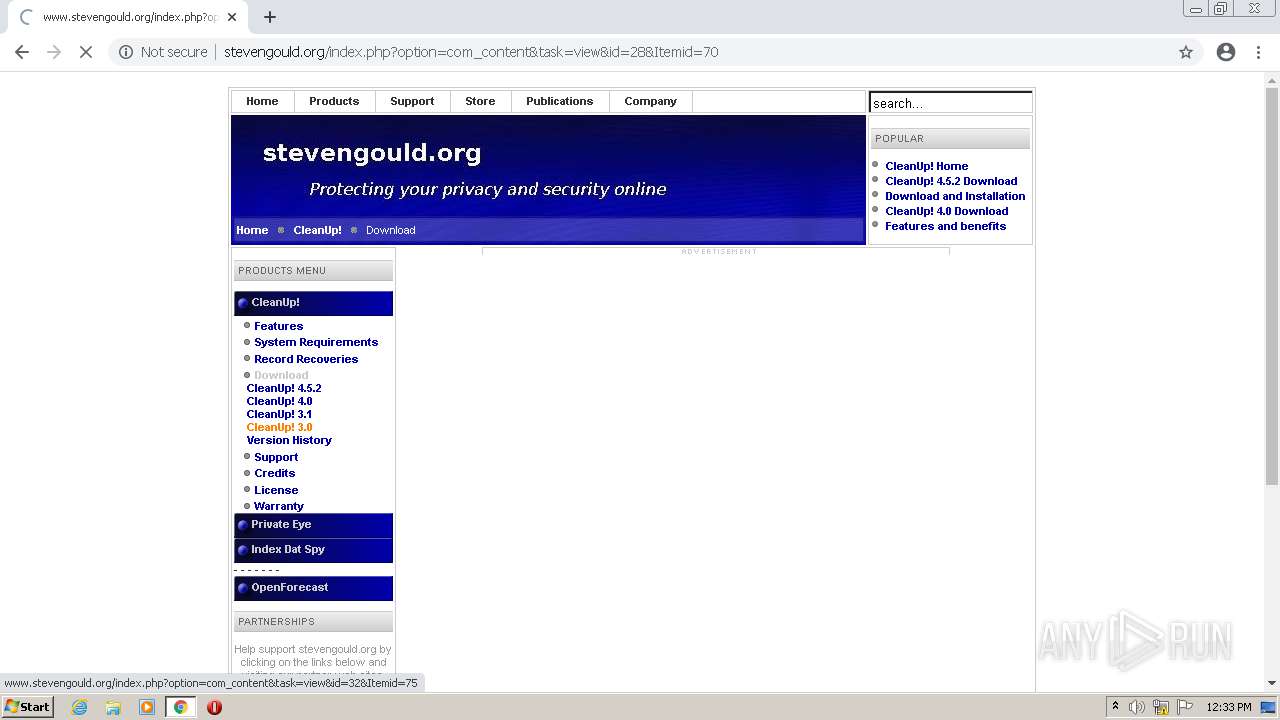
Task: Open the CleanUp! 4.0 Download popular link
Action: [x=946, y=211]
